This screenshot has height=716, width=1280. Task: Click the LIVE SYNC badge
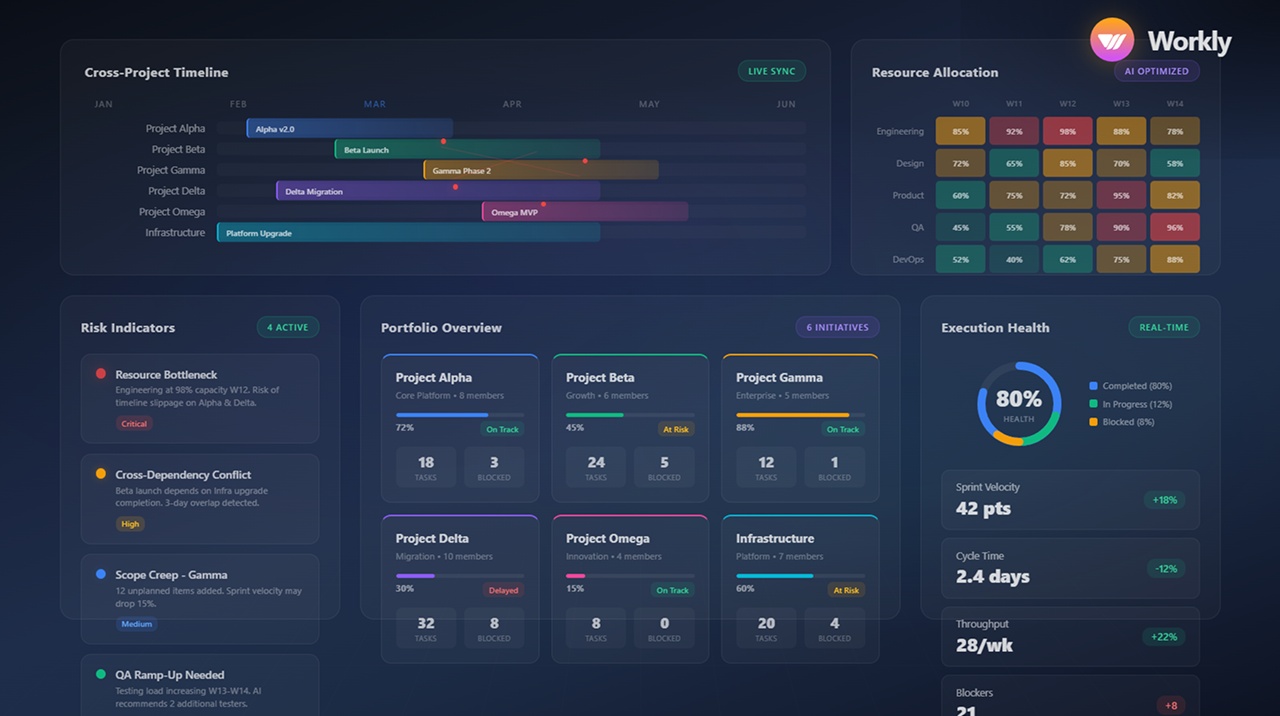(771, 71)
